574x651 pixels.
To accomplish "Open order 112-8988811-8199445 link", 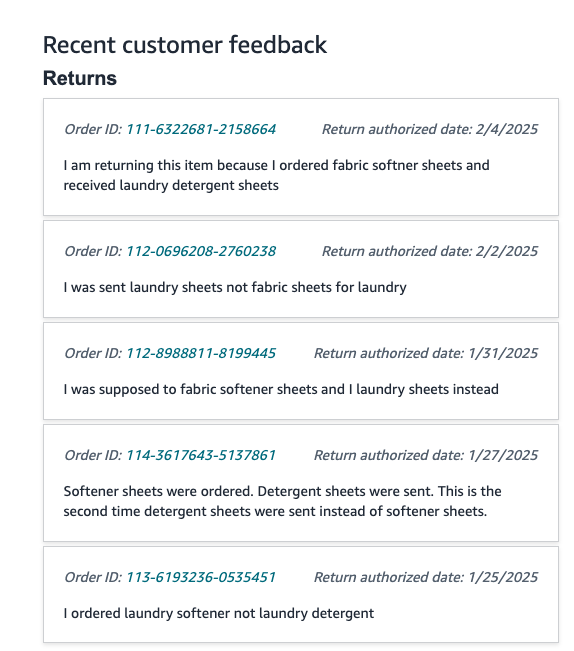I will (x=201, y=353).
